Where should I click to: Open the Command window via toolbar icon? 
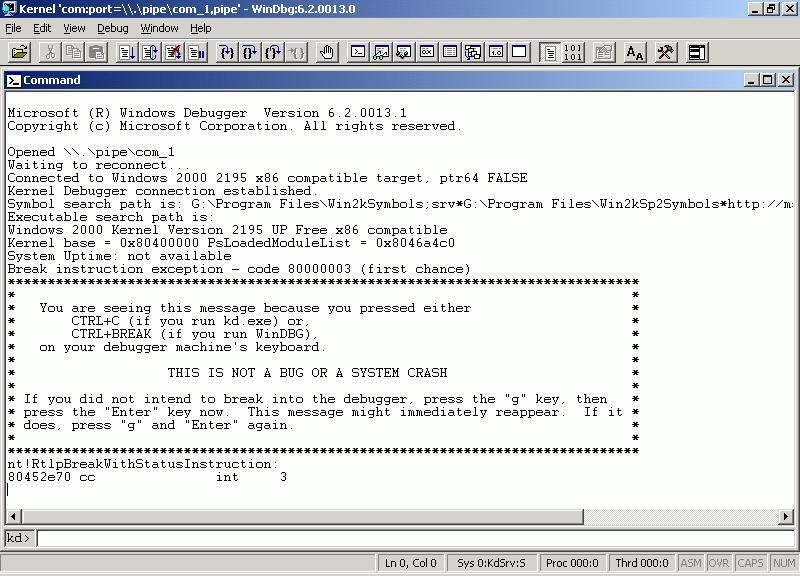coord(358,52)
